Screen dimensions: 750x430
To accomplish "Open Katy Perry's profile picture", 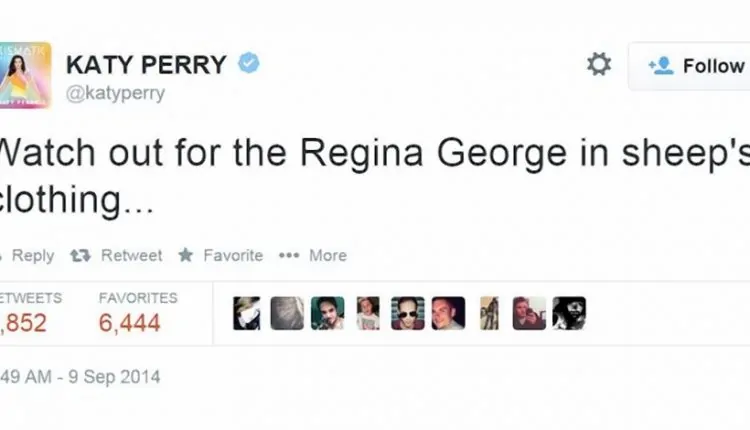I will click(x=25, y=75).
